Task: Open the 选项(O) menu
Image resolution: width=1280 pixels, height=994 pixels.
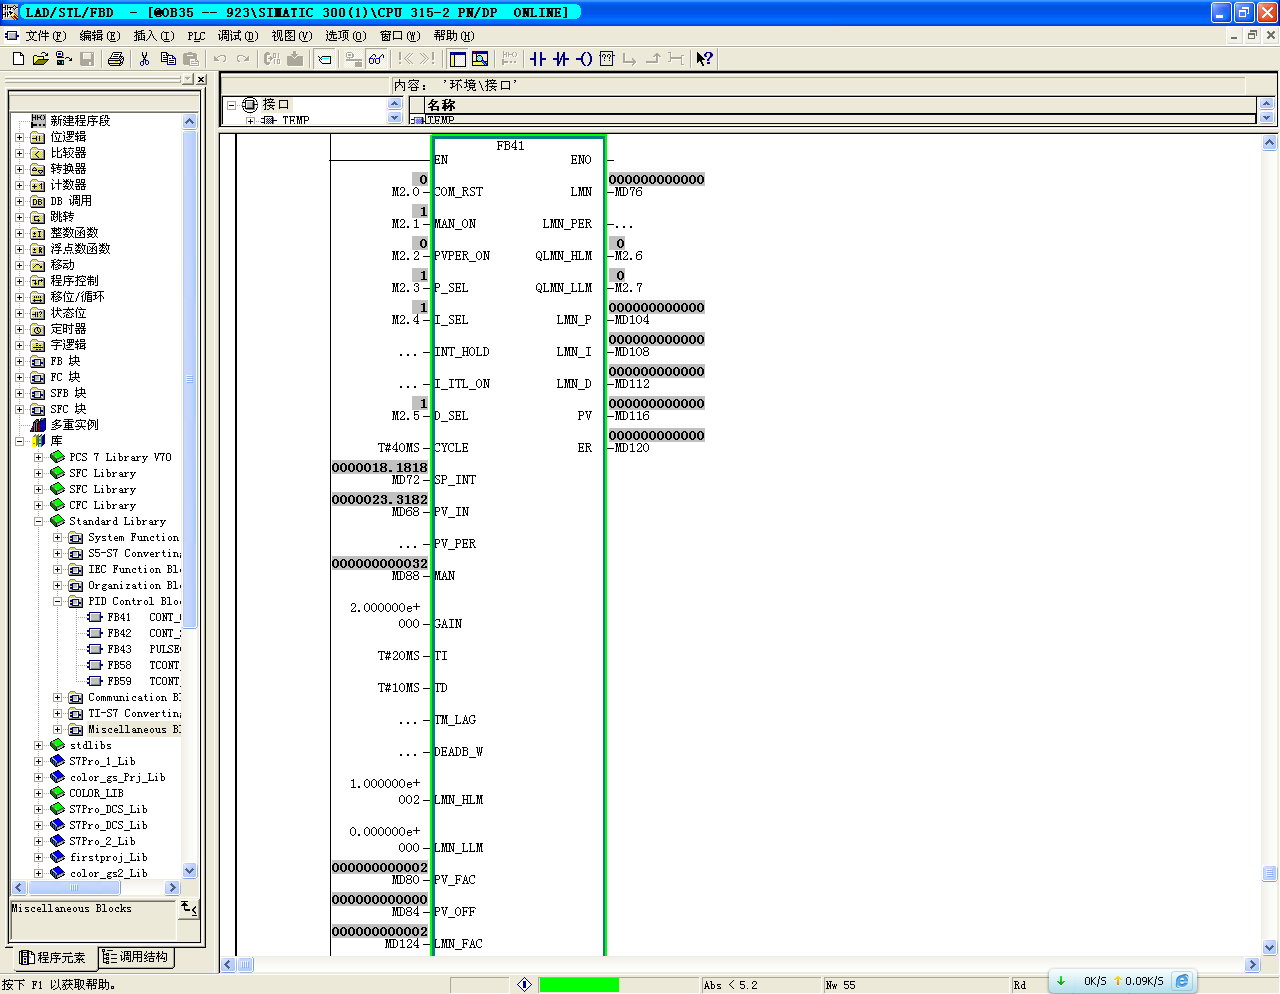Action: (x=345, y=35)
